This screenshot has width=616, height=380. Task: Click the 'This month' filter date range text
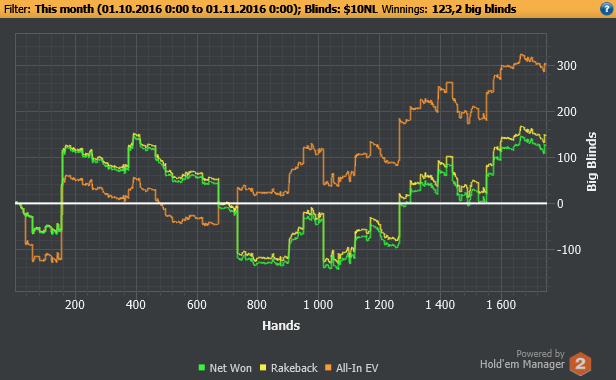point(167,9)
